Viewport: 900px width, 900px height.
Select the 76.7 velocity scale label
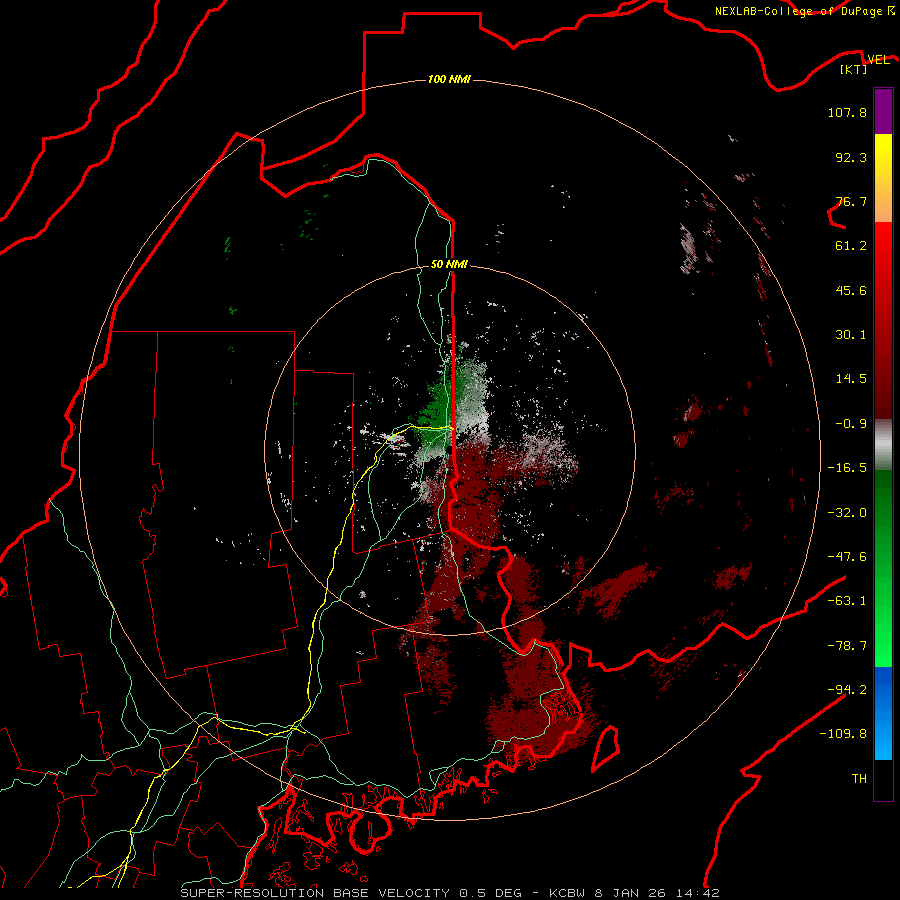point(851,201)
